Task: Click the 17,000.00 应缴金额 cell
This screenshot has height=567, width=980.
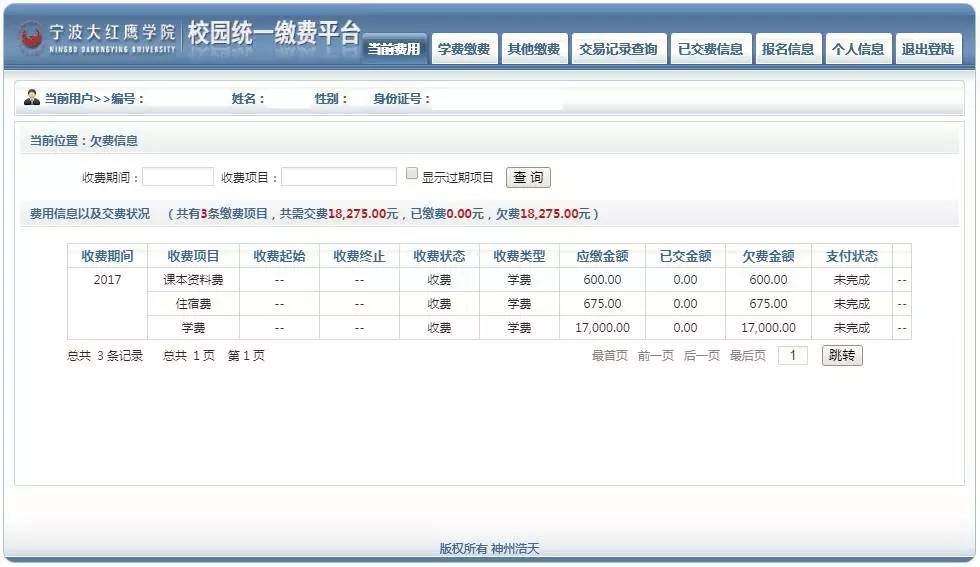Action: point(602,328)
